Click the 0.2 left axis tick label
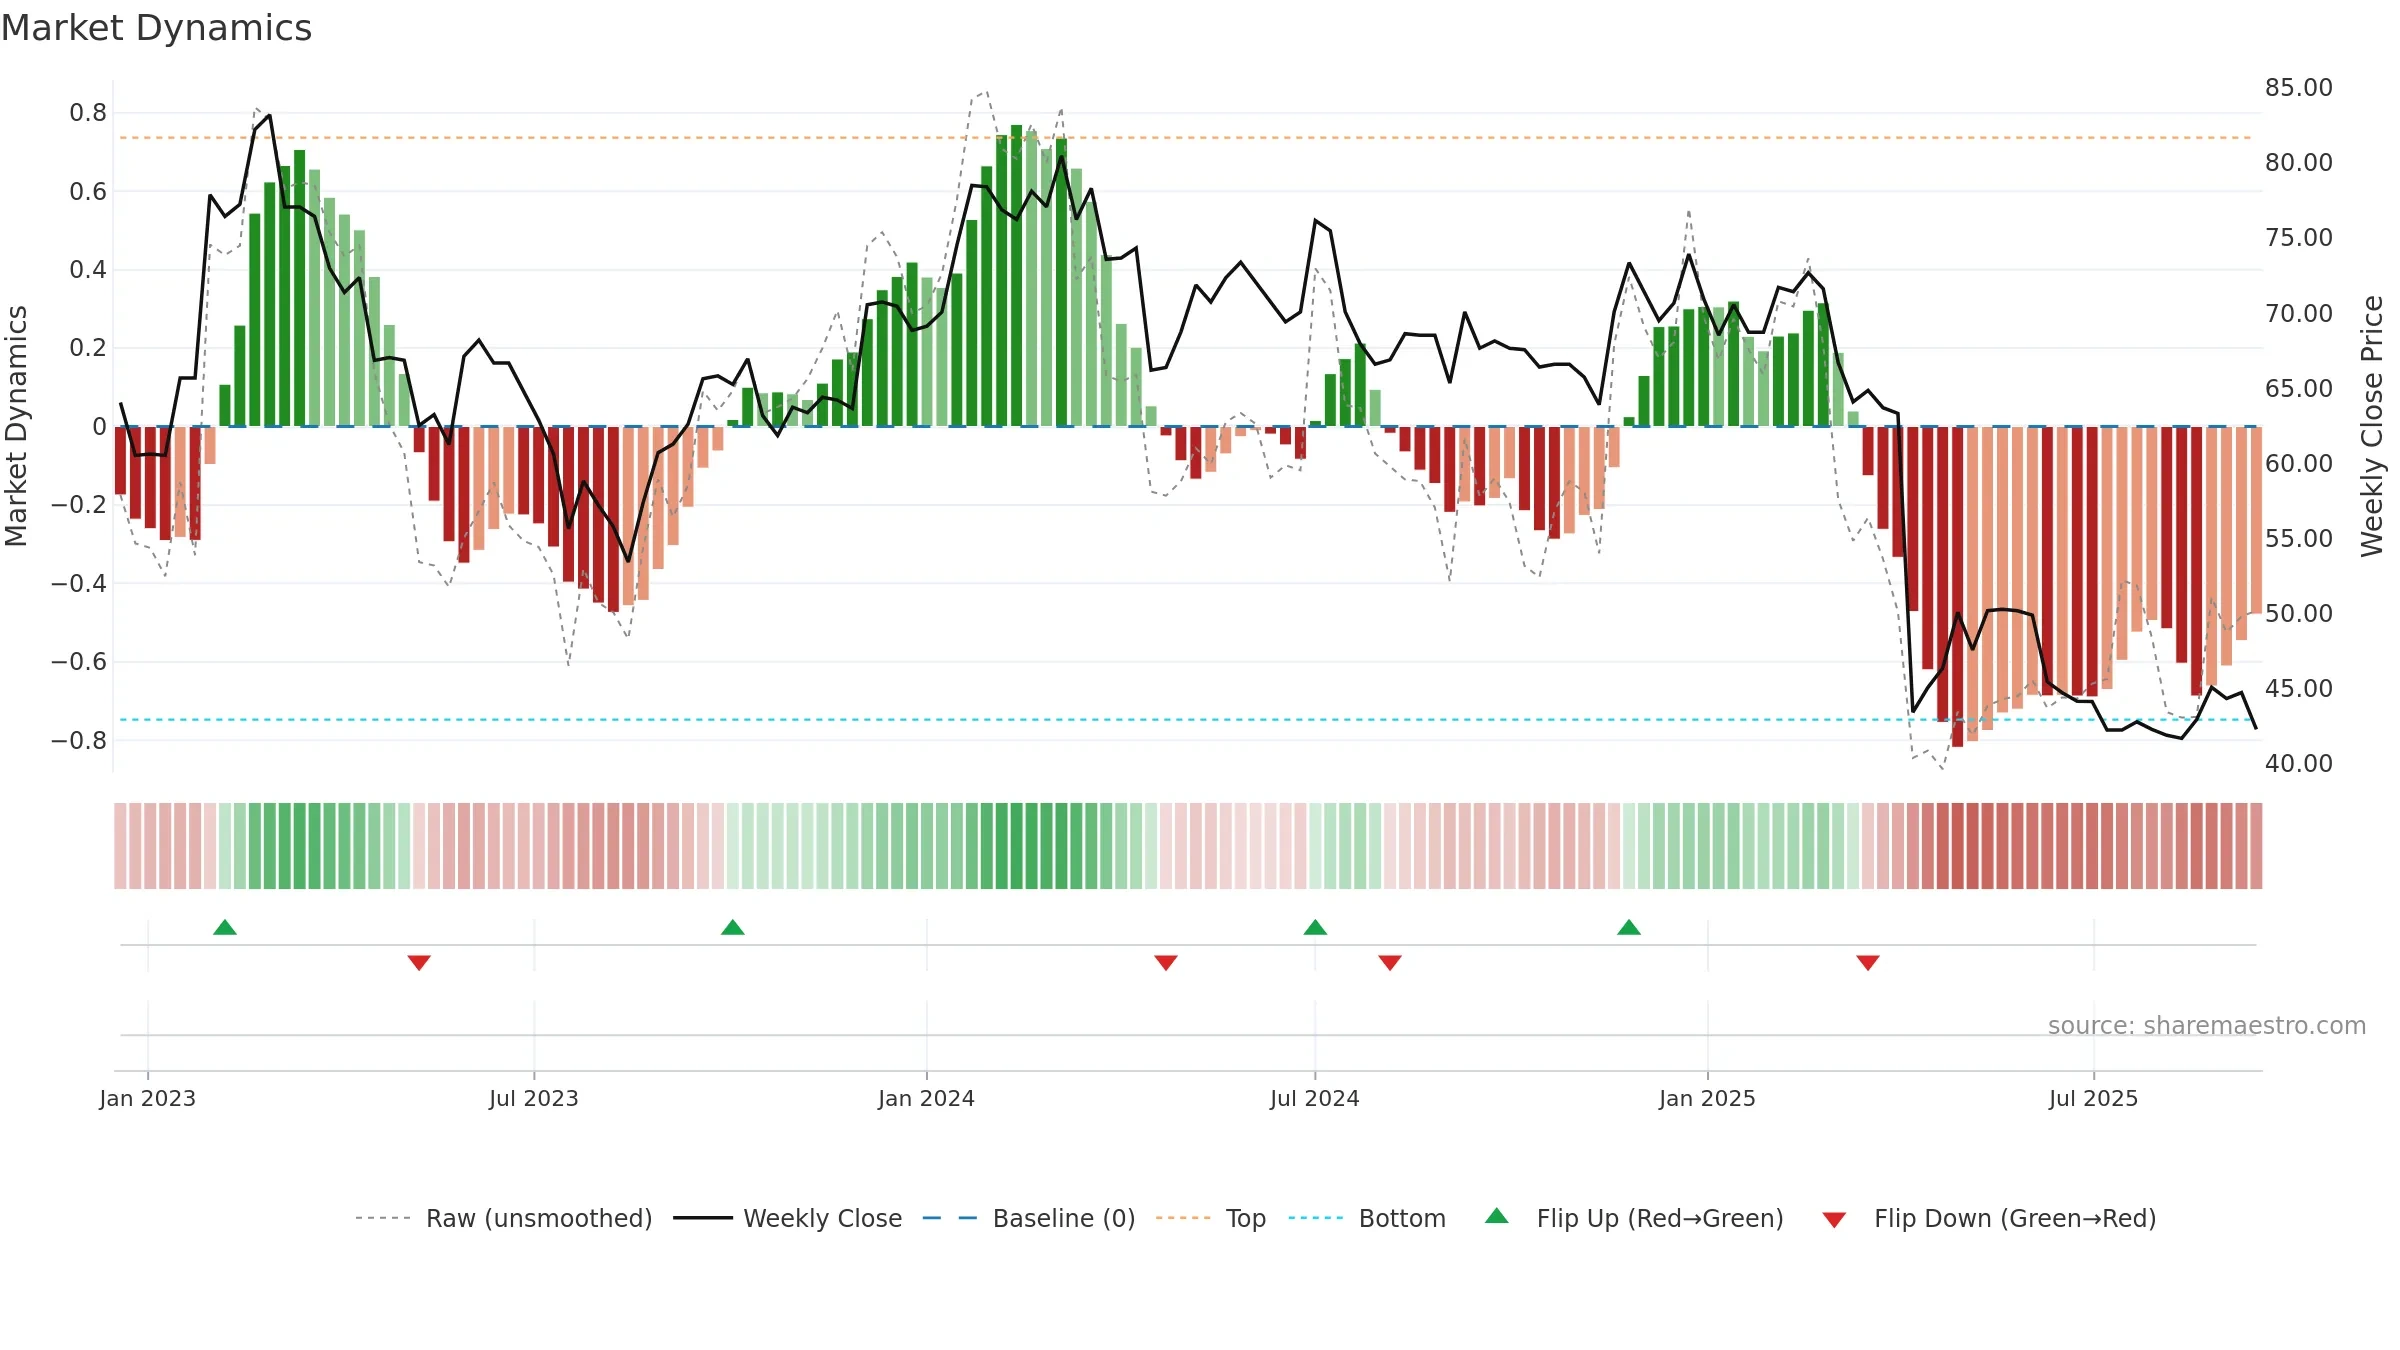The height and width of the screenshot is (1350, 2400). [x=88, y=348]
